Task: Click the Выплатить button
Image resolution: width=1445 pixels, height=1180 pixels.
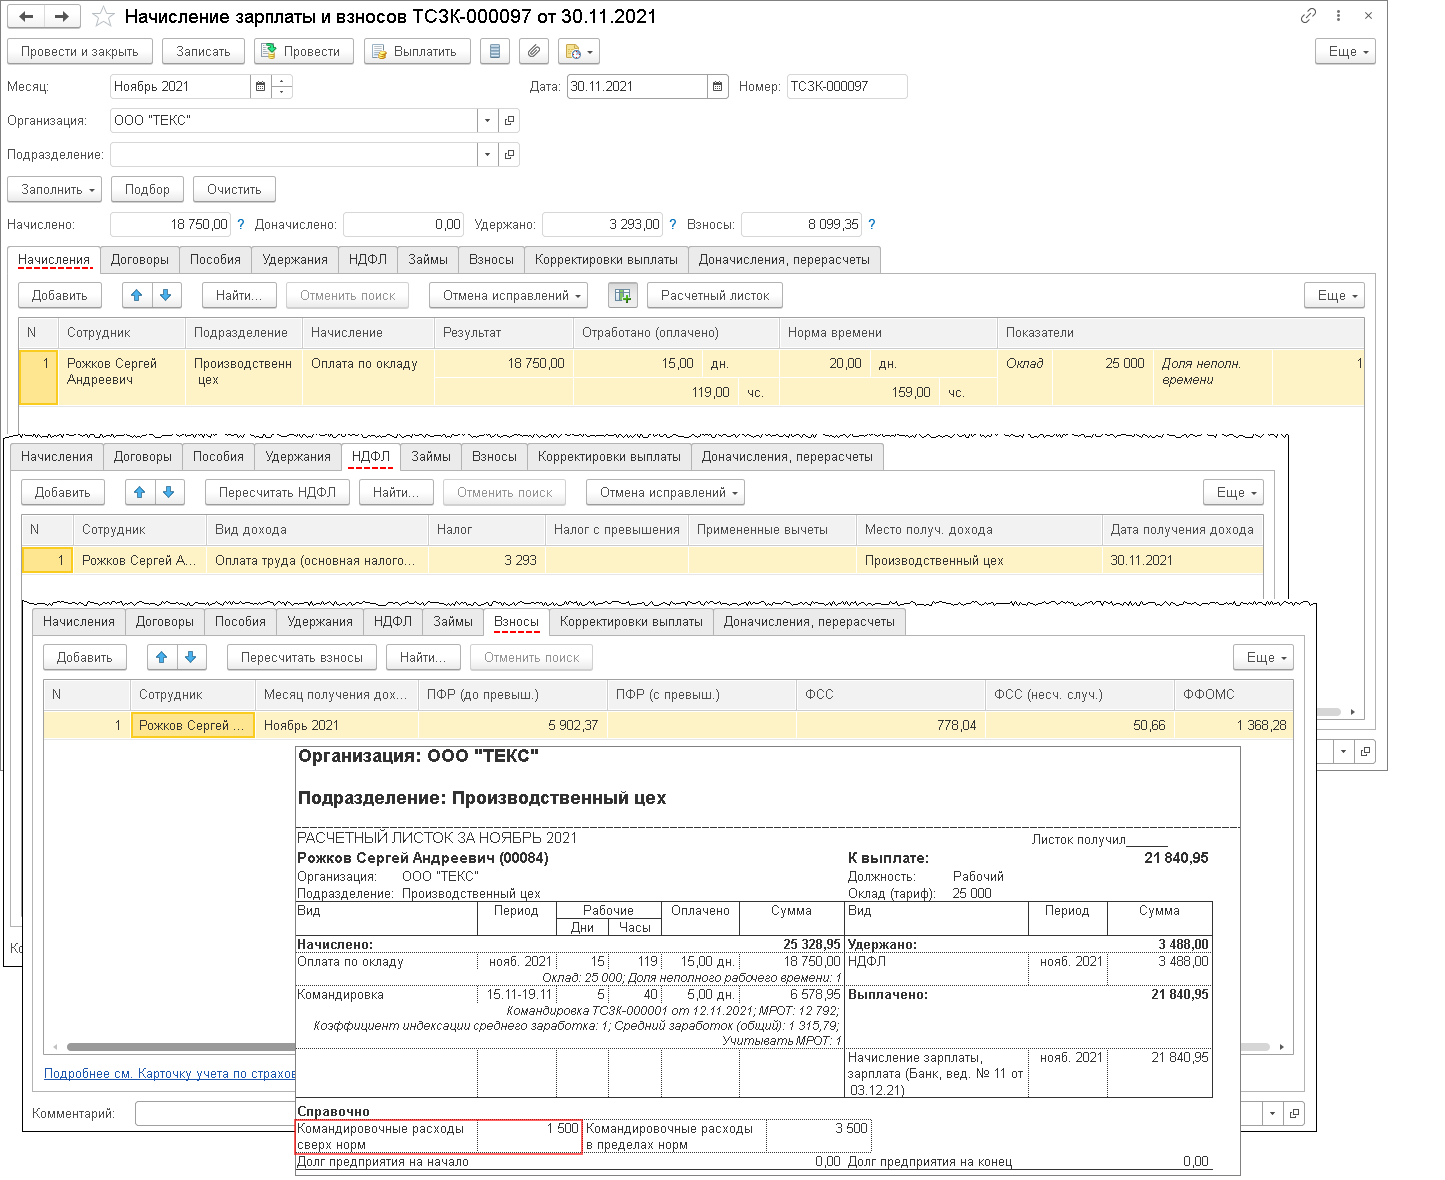Action: 417,51
